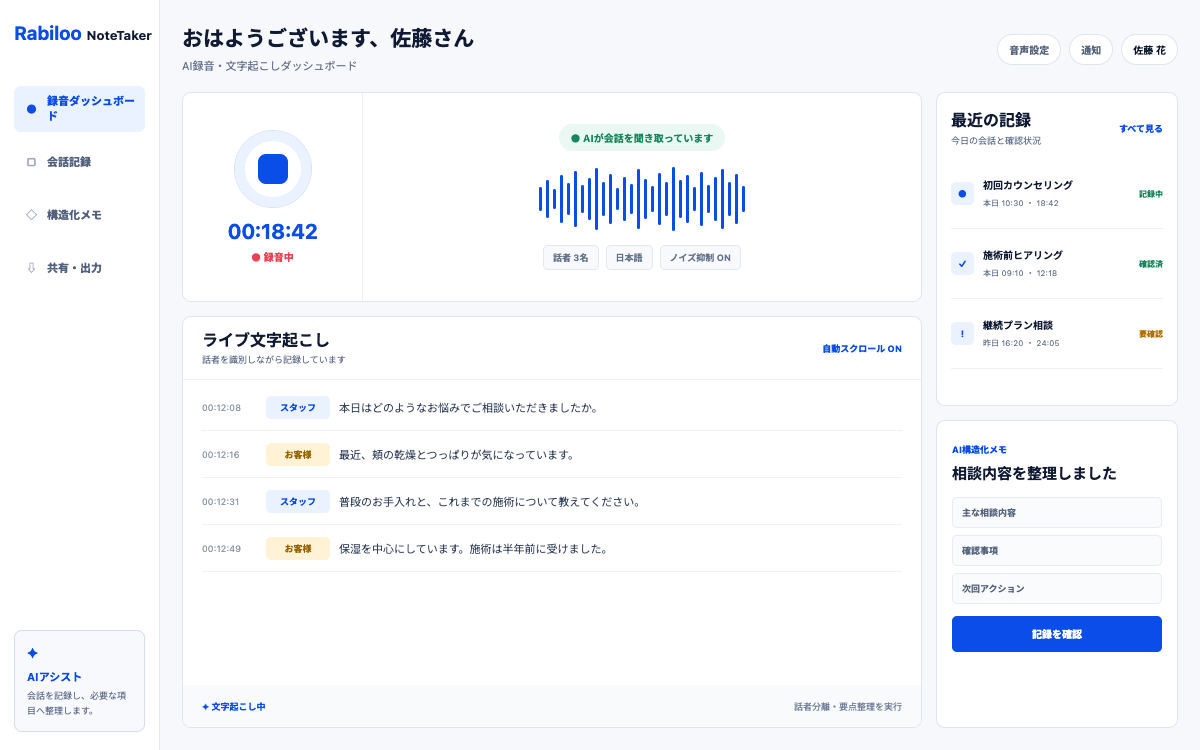This screenshot has width=1200, height=750.
Task: Go to 会話記録 in the sidebar
Action: [x=79, y=162]
